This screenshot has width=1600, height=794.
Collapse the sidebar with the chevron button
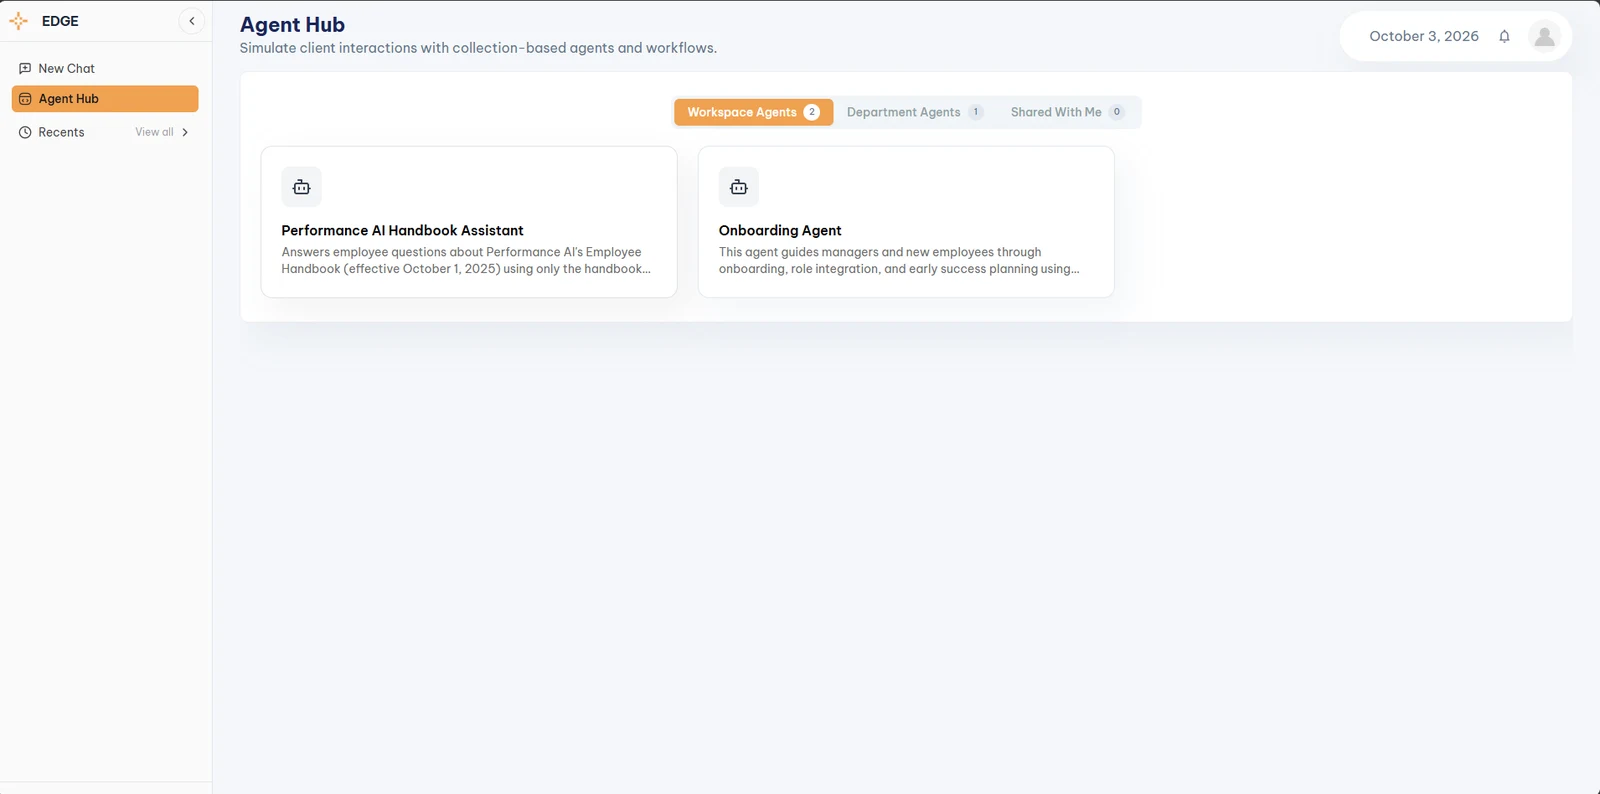tap(192, 21)
